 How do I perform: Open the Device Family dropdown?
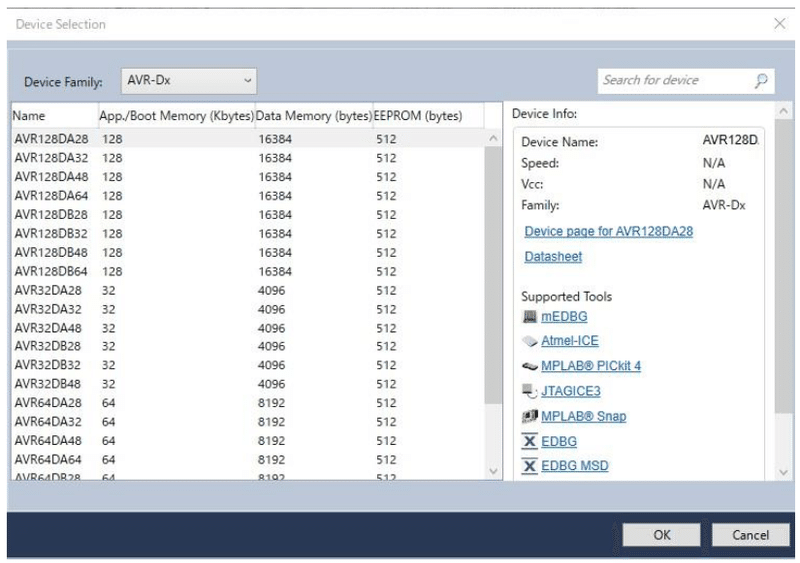[189, 81]
